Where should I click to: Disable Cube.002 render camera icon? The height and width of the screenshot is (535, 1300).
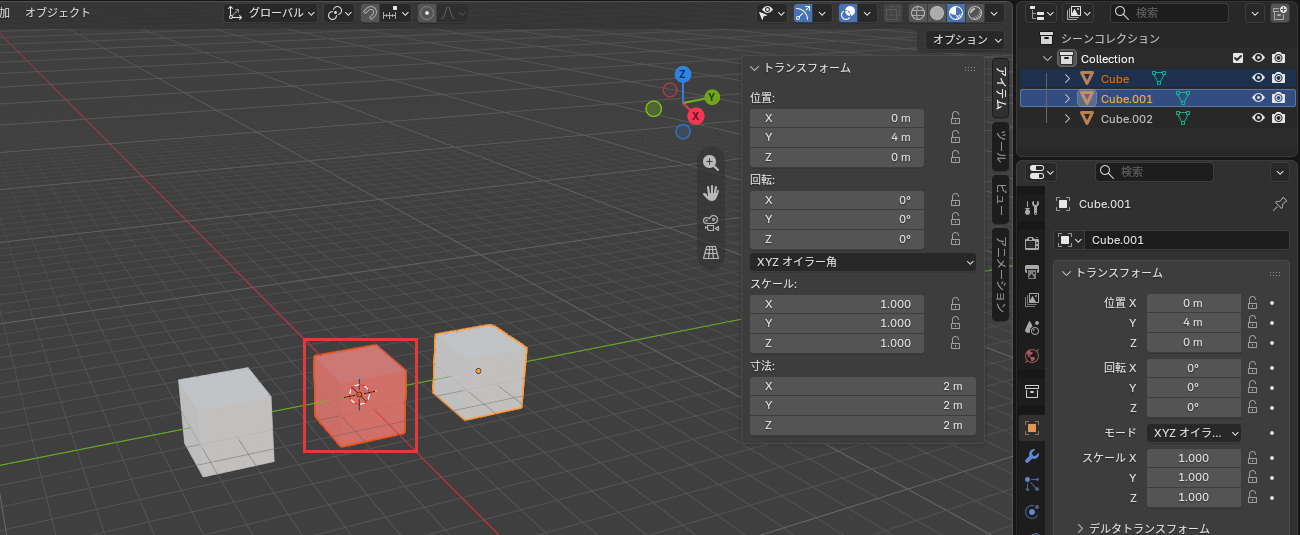[1278, 118]
